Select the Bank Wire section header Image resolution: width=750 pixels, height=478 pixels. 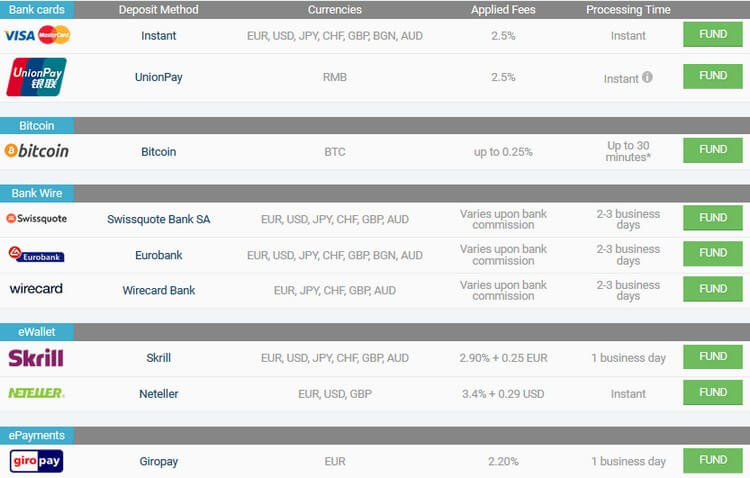point(37,193)
